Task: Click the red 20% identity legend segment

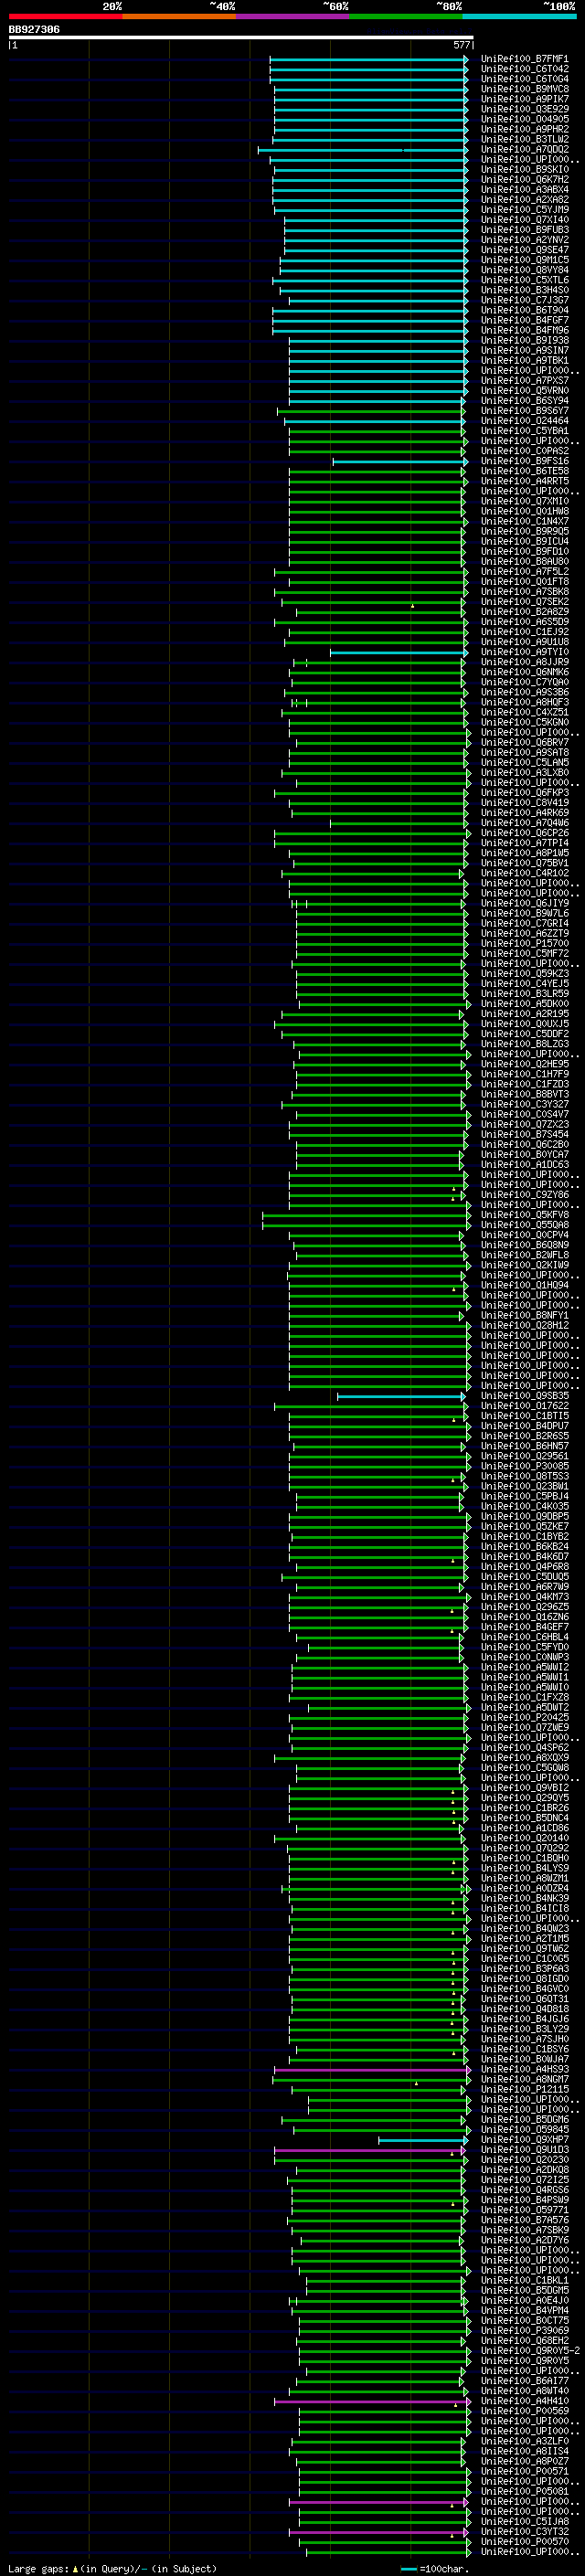Action: [x=65, y=16]
